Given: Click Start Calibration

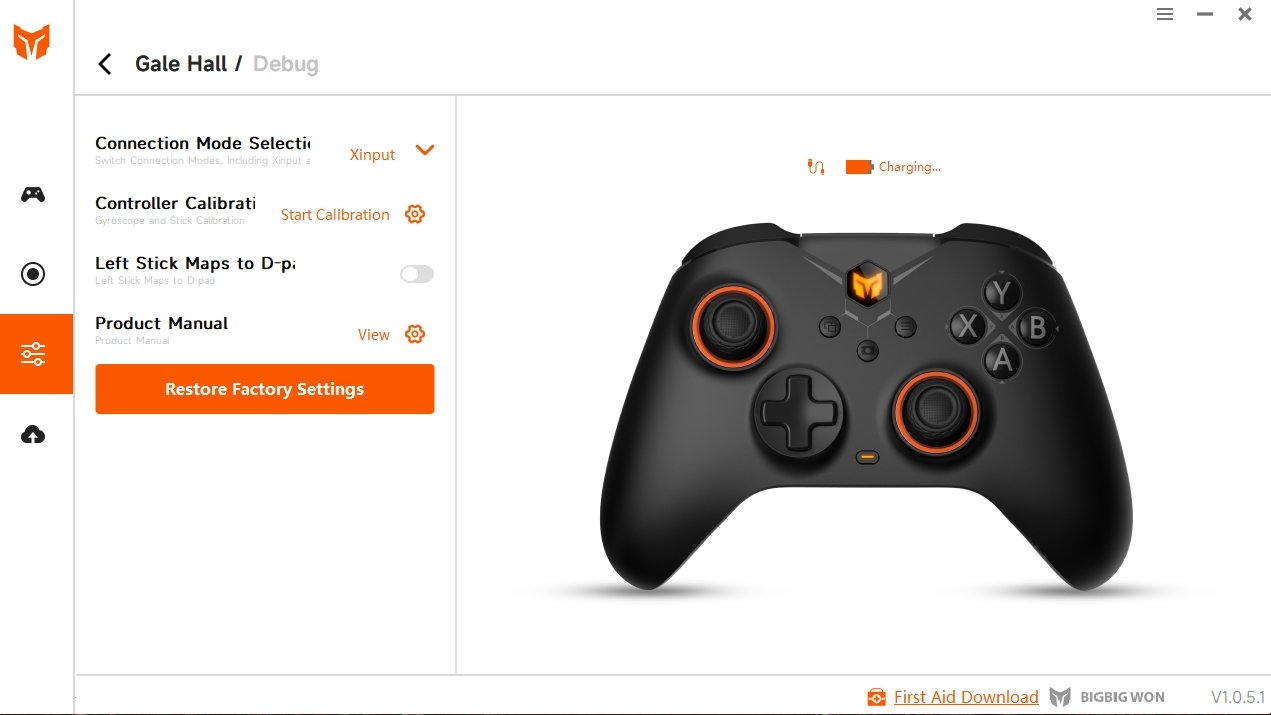Looking at the screenshot, I should point(335,214).
